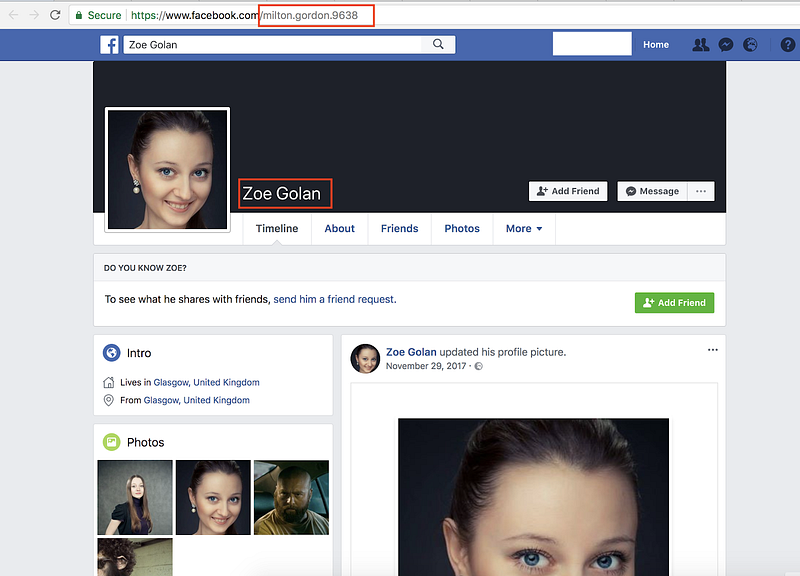This screenshot has height=576, width=800.
Task: Expand the More dropdown tab
Action: (523, 228)
